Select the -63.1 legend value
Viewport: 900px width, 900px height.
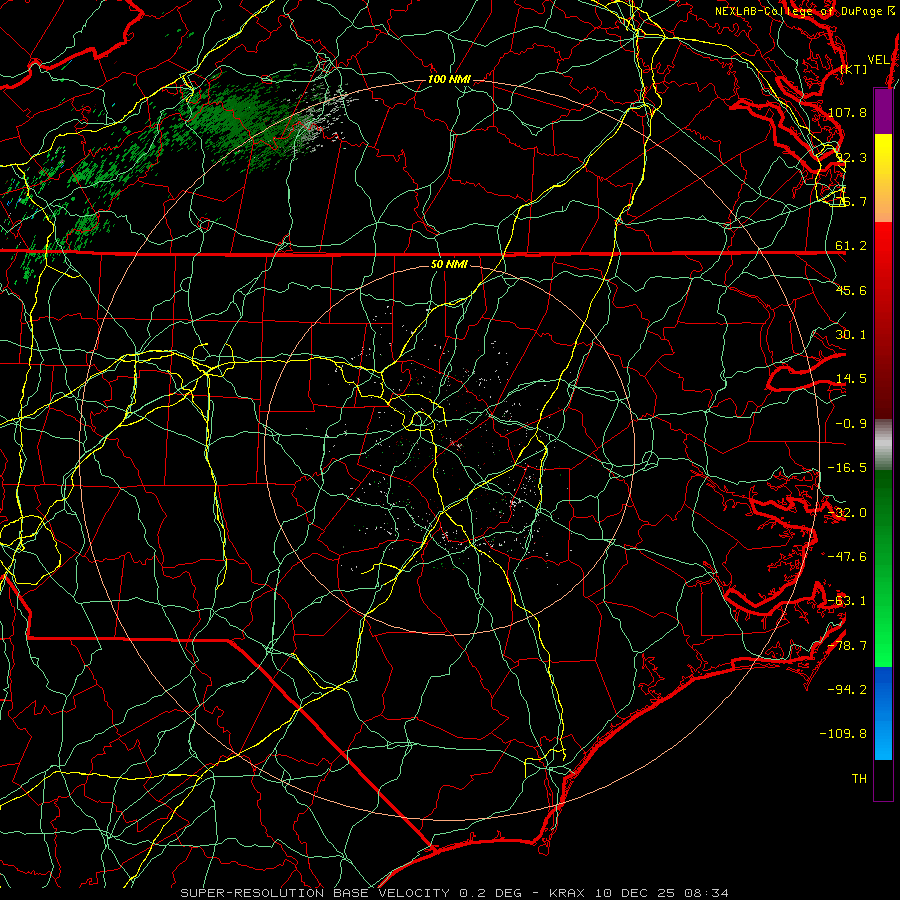[847, 601]
